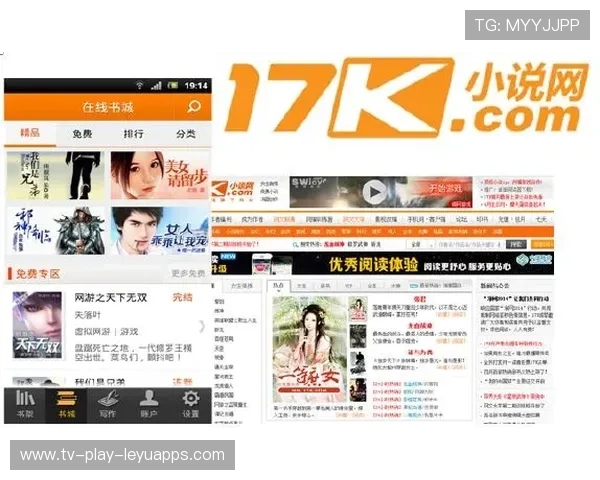This screenshot has width=600, height=480.
Task: Open third small silhouette cover thumbnail
Action: [358, 363]
